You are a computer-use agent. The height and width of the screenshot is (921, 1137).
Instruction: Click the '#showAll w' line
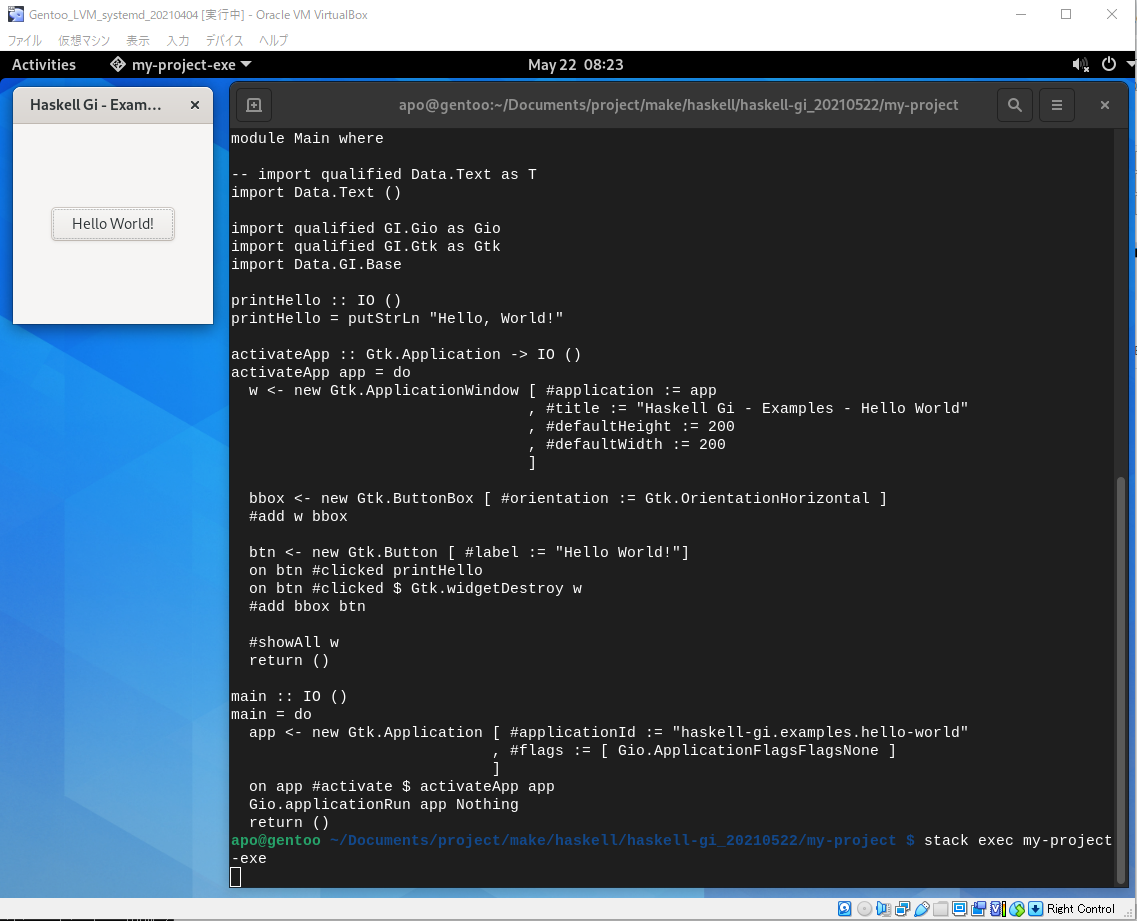tap(294, 643)
